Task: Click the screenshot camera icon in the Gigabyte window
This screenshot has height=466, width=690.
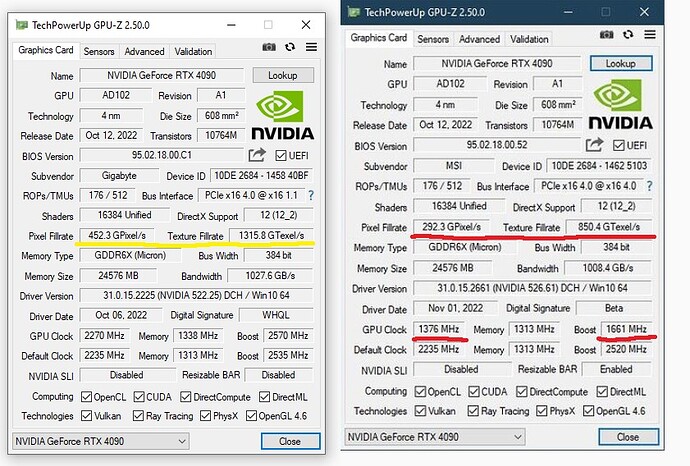Action: (269, 47)
